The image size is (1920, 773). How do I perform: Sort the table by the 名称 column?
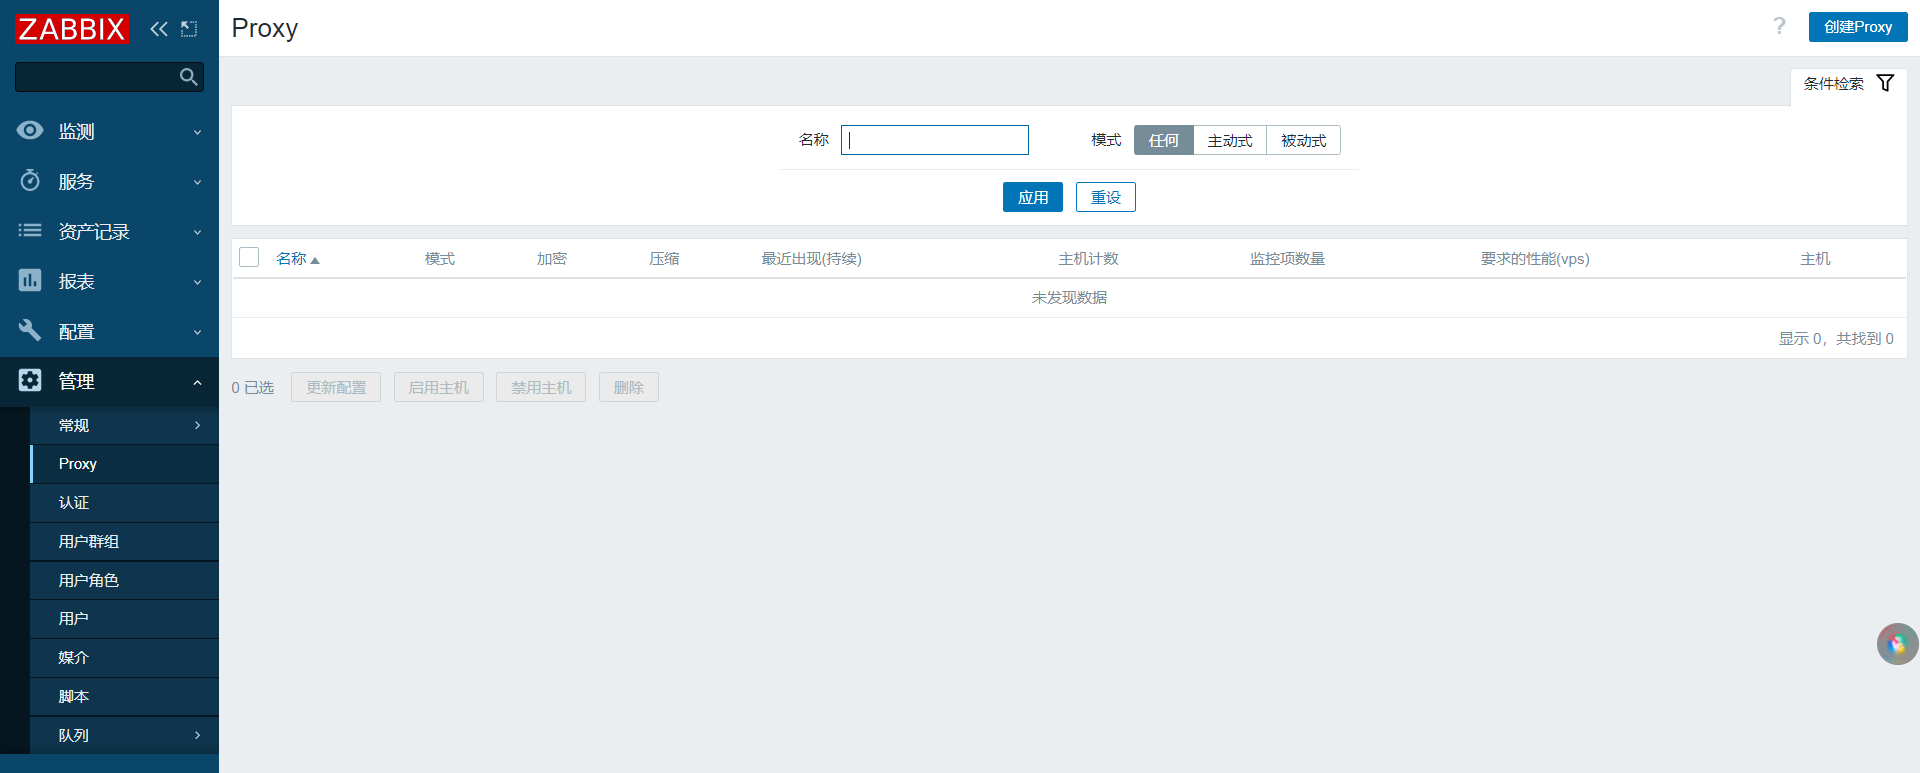coord(291,258)
